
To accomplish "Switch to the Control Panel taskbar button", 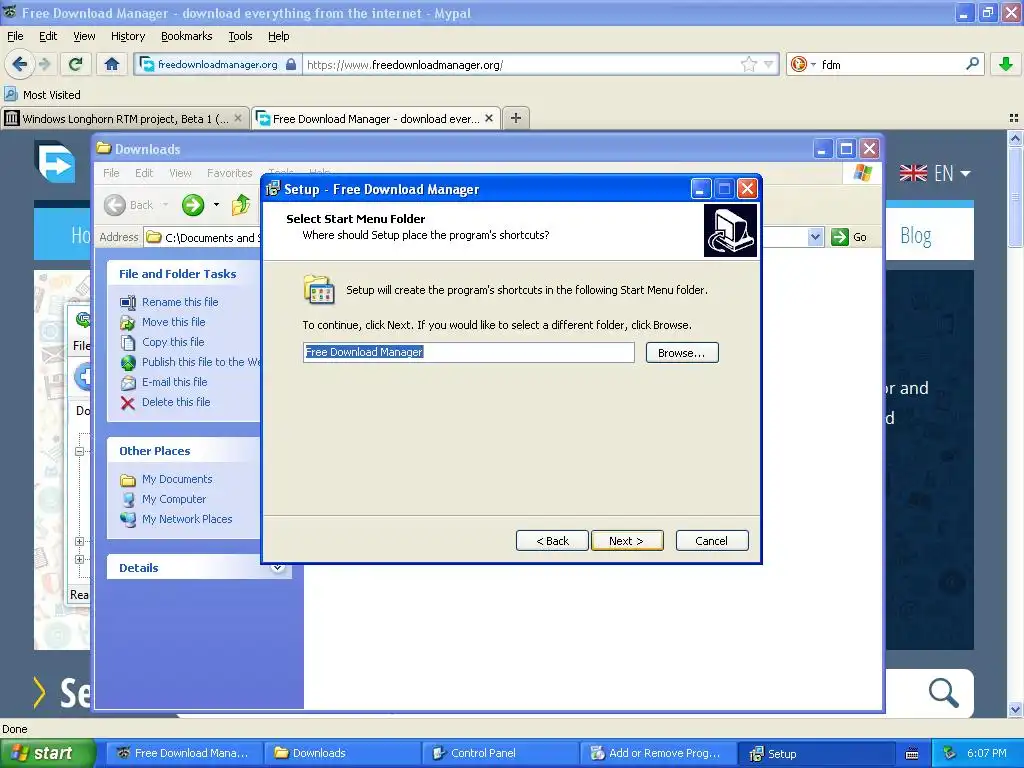I will (499, 753).
